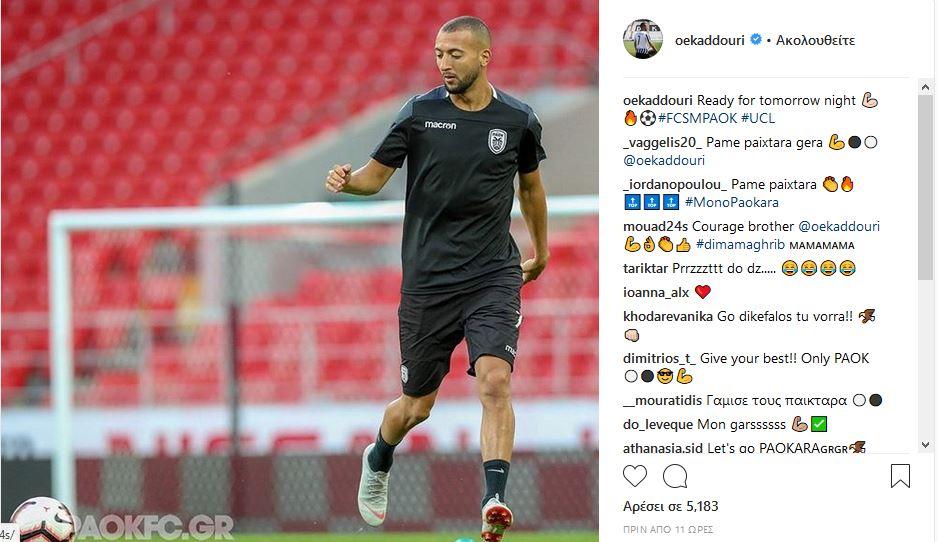Open the #UCL hashtag link
The width and height of the screenshot is (938, 542).
tap(758, 118)
